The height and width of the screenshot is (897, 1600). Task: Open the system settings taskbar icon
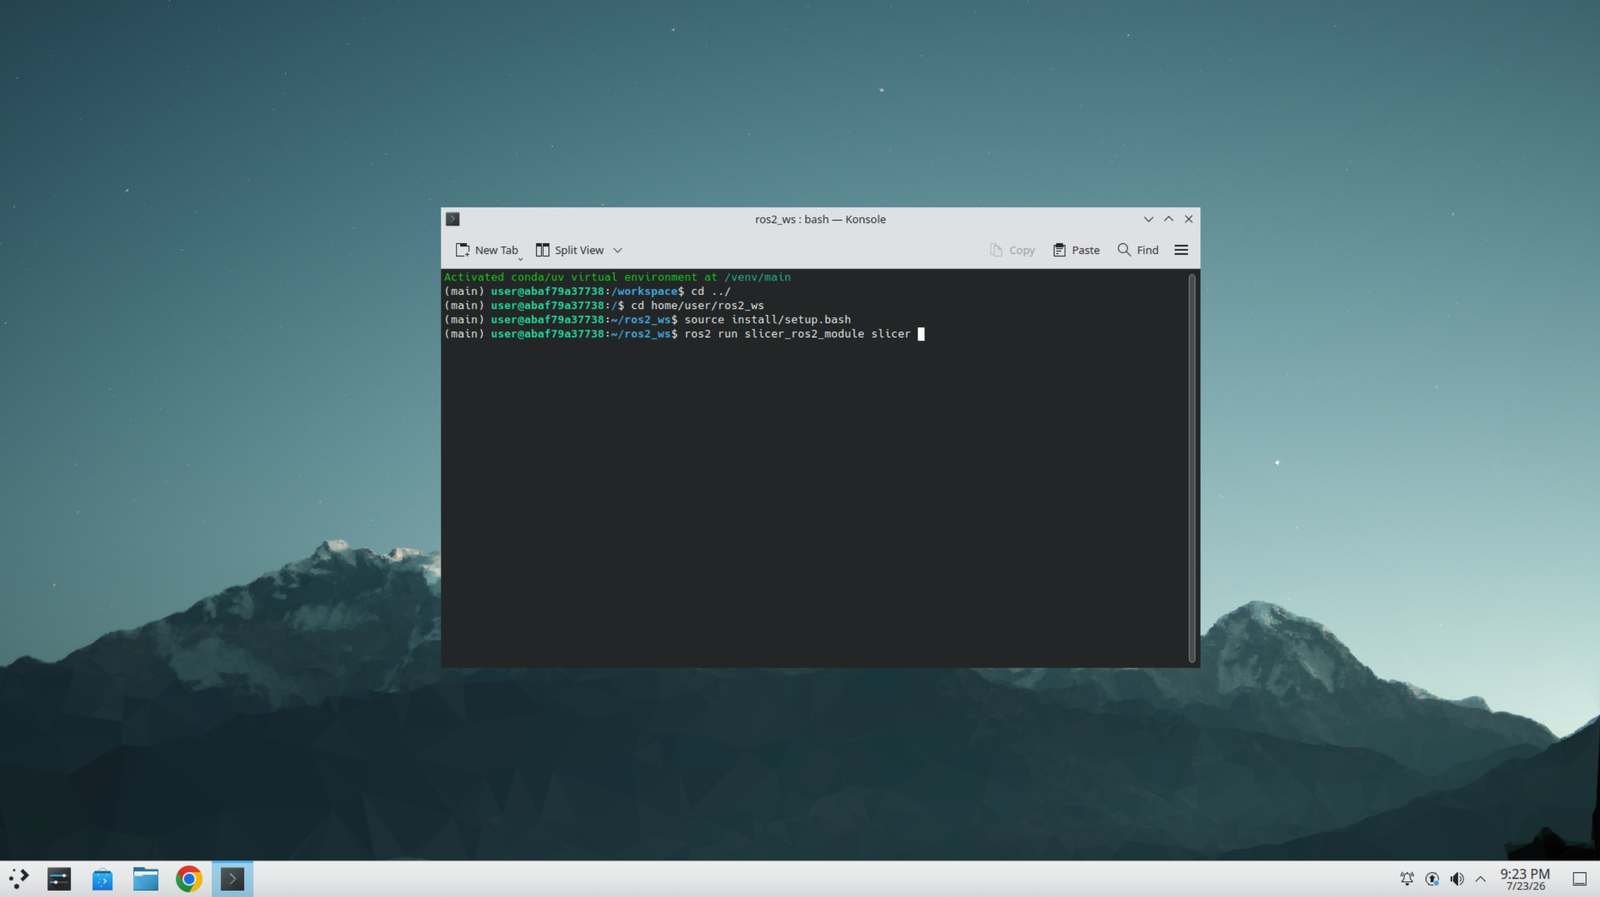pos(59,879)
